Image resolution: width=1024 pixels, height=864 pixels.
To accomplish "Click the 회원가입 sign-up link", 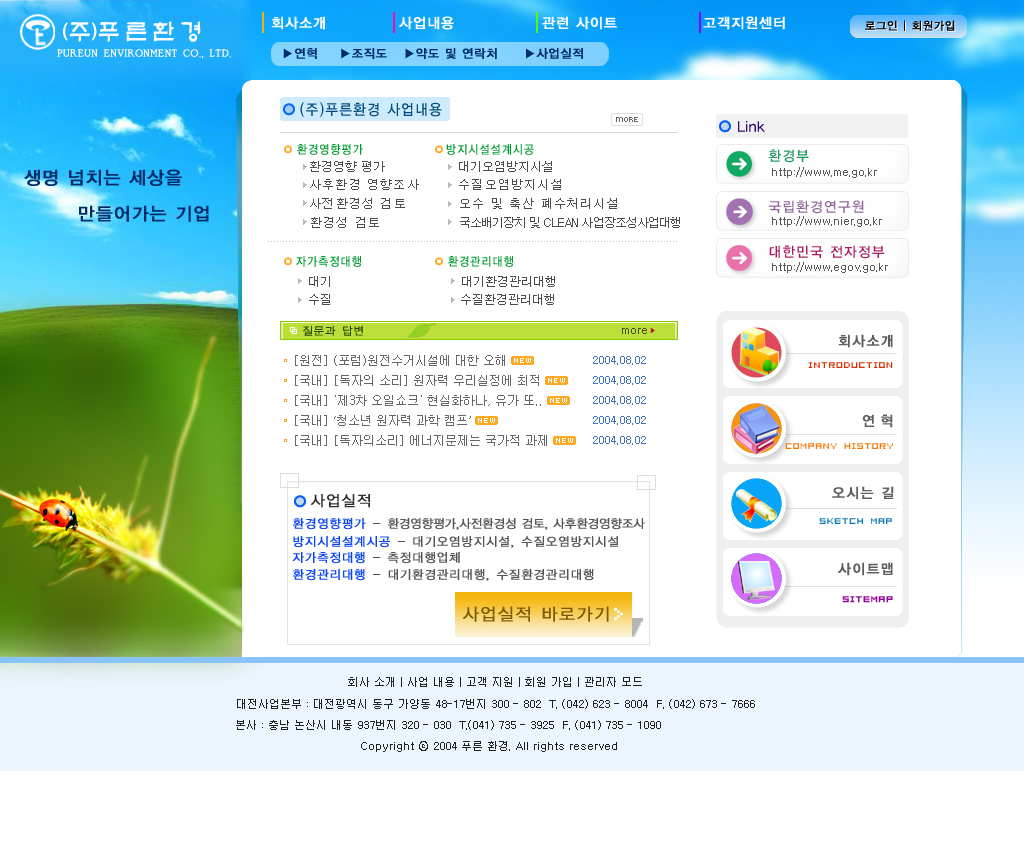I will [x=933, y=26].
